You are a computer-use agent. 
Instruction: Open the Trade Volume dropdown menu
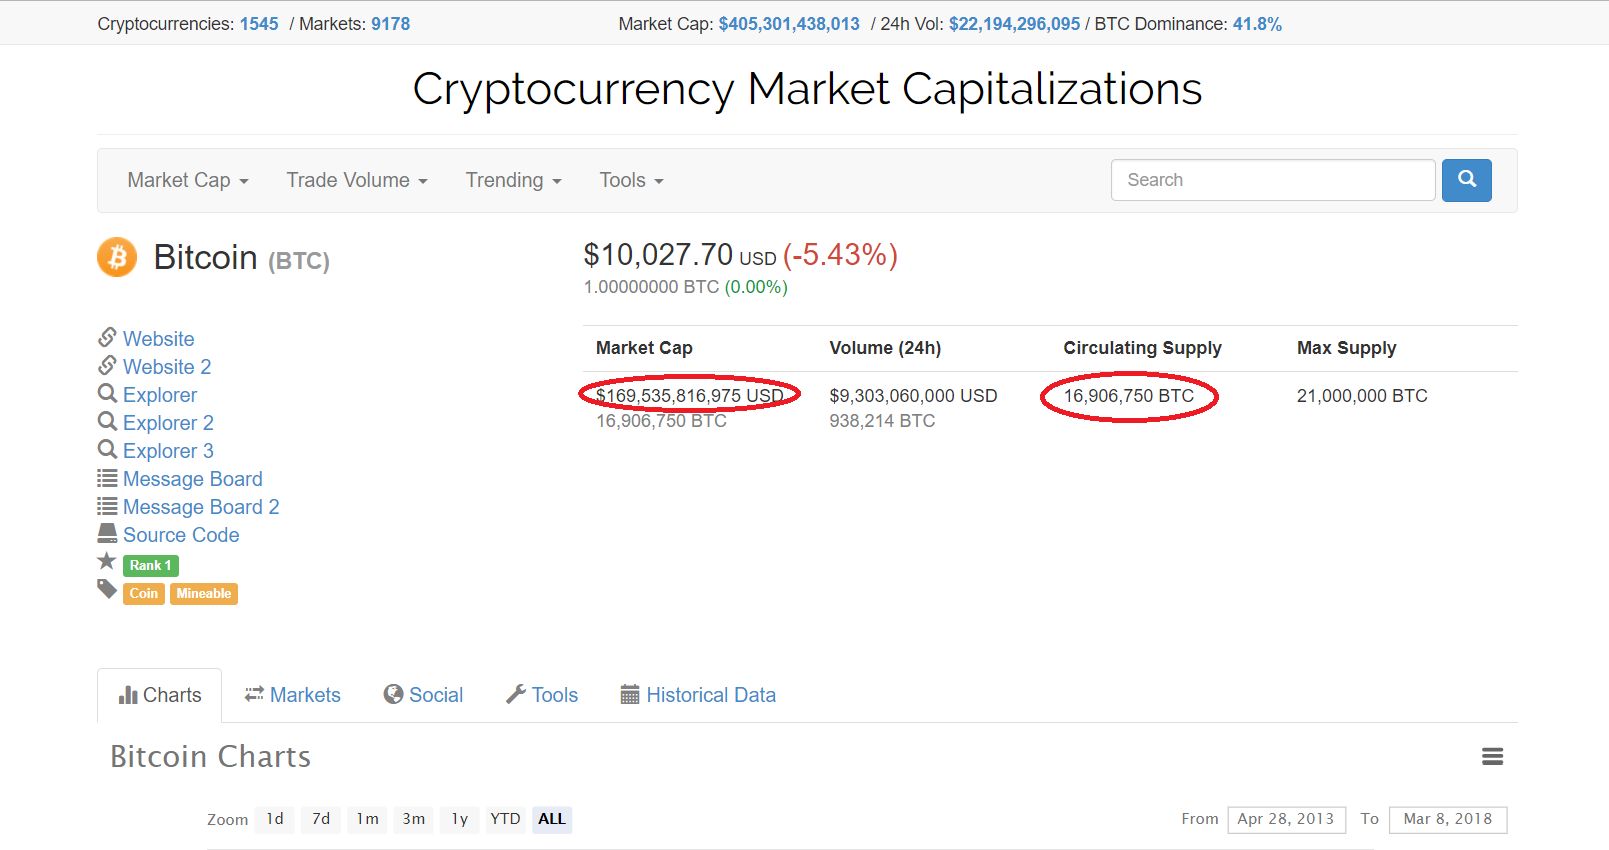356,180
